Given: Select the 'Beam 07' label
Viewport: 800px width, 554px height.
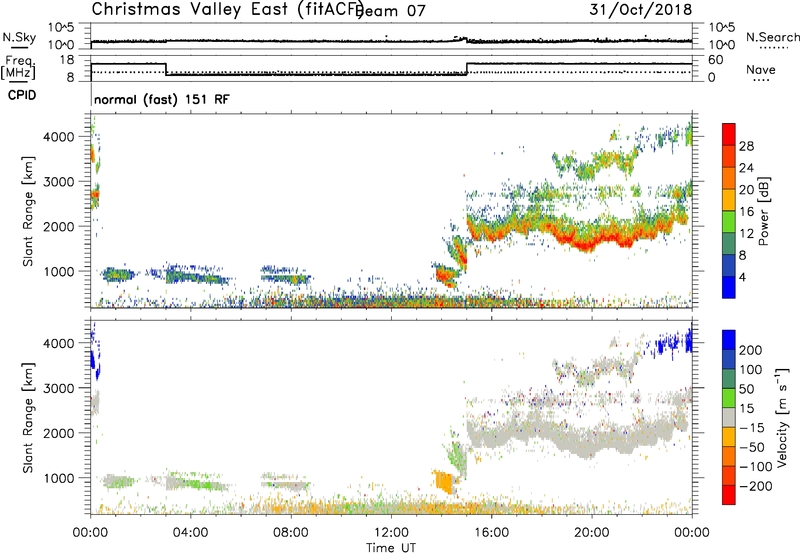Looking at the screenshot, I should coord(391,11).
